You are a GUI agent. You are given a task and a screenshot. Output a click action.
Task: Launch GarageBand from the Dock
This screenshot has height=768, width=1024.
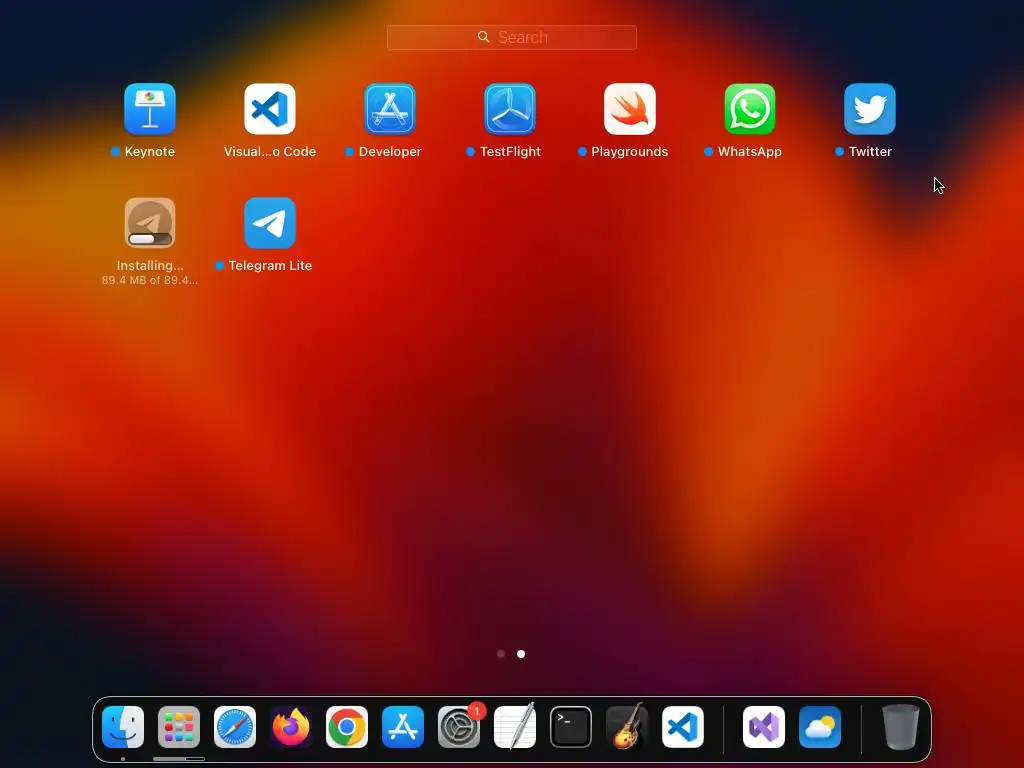(x=627, y=727)
